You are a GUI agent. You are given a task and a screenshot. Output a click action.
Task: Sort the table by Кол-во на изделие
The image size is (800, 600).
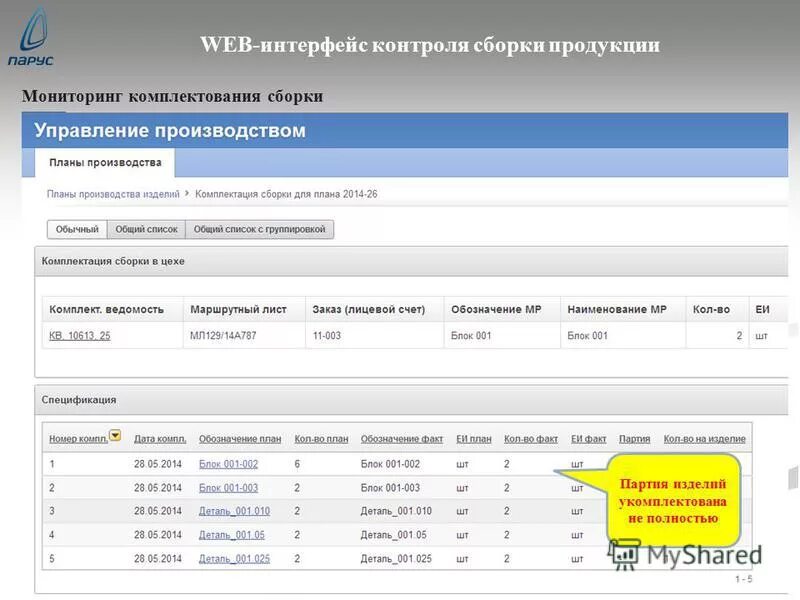(707, 435)
